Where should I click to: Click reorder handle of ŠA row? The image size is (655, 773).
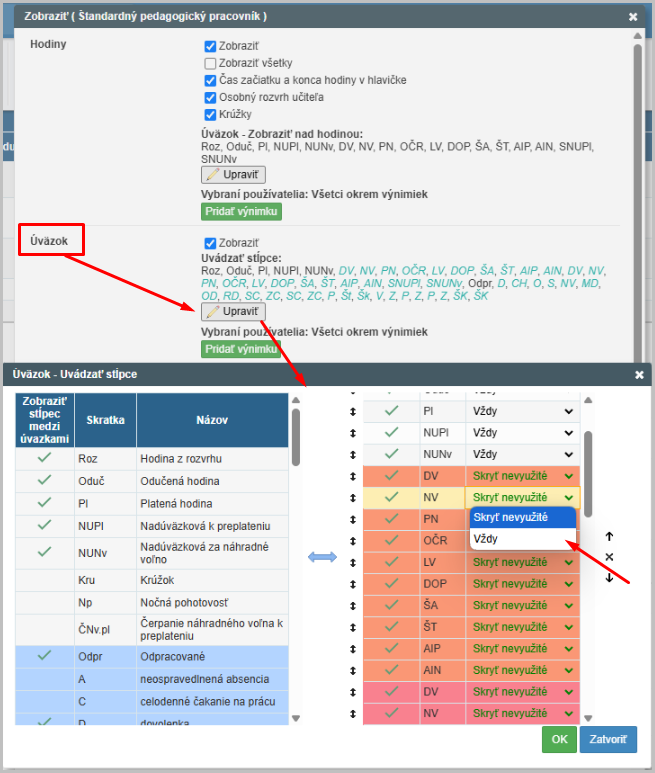point(353,606)
